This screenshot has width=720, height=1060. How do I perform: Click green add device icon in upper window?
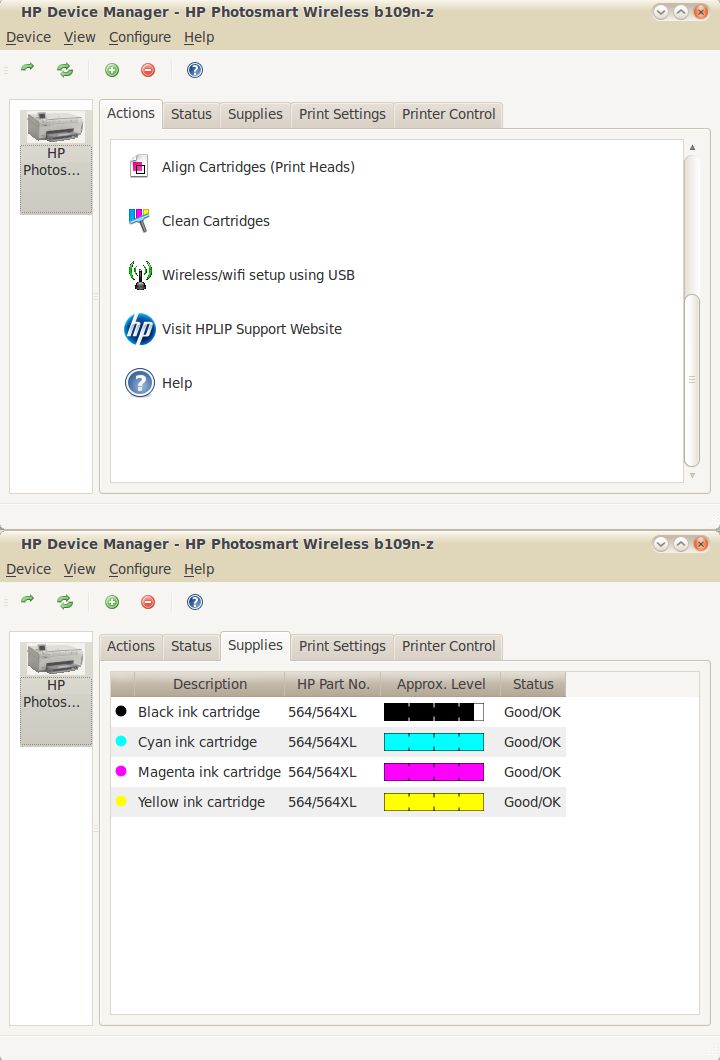coord(112,70)
